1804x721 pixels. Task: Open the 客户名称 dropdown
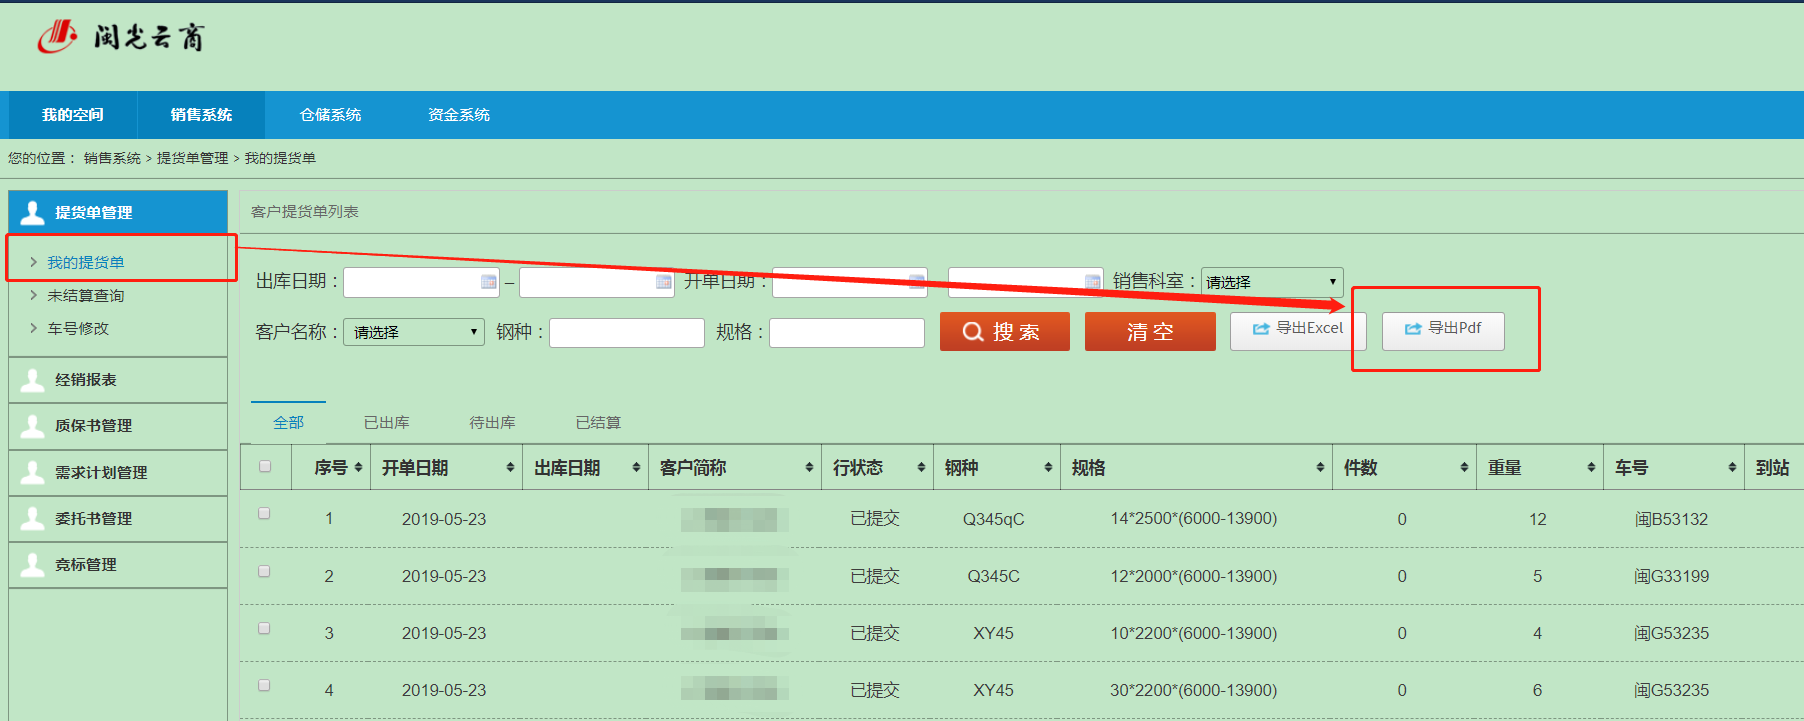point(413,332)
